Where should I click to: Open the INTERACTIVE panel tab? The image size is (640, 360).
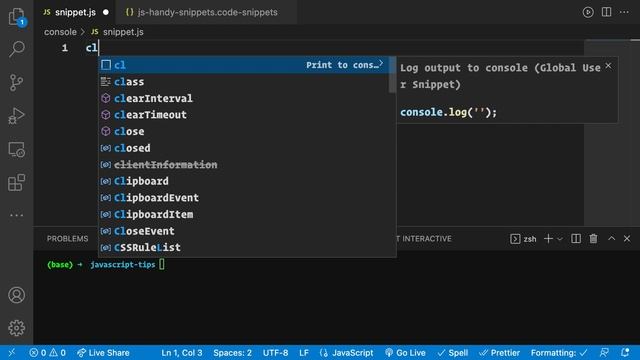pos(424,239)
